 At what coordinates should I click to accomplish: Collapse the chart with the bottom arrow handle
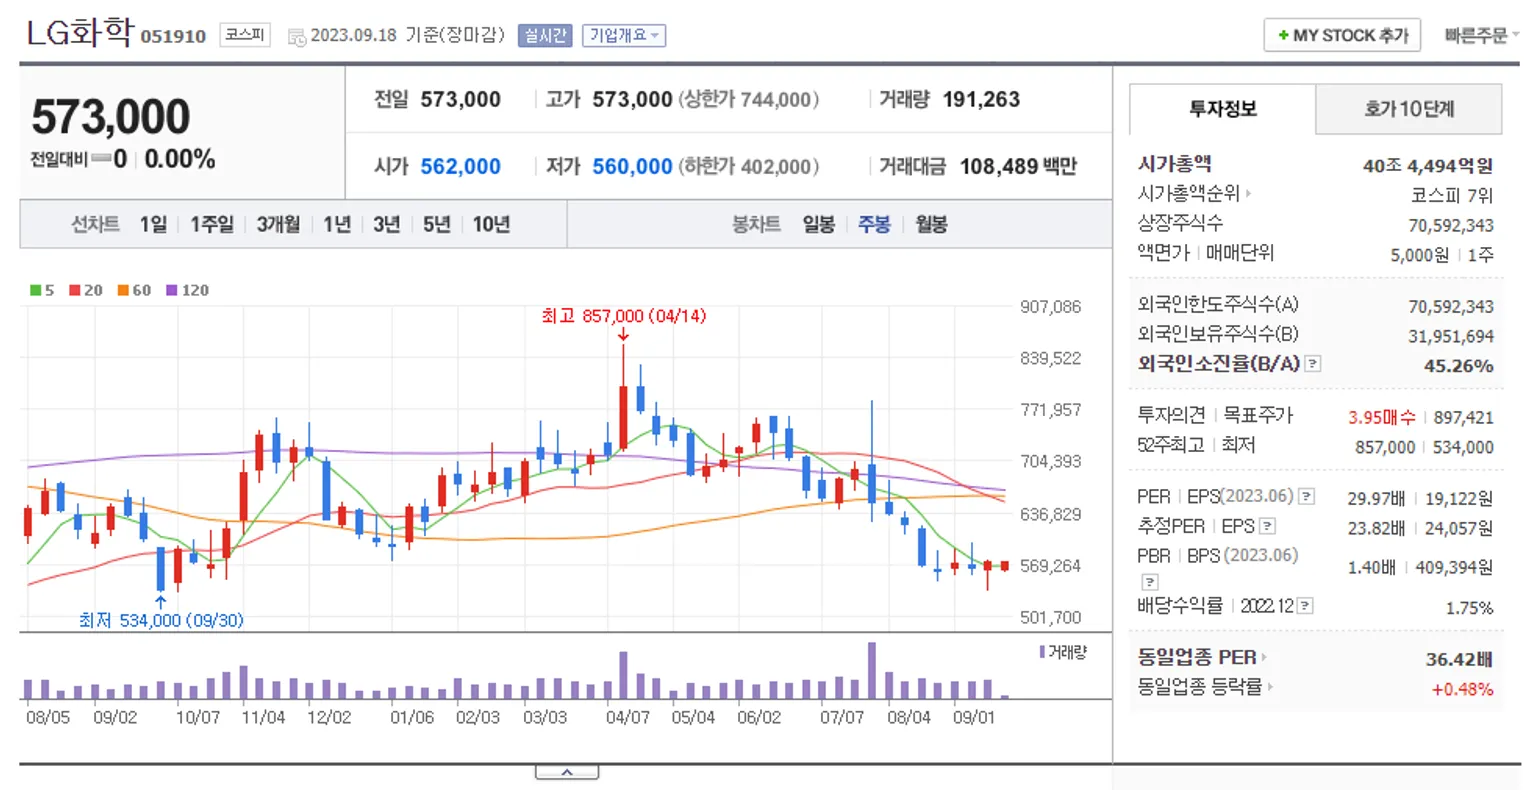pyautogui.click(x=567, y=772)
